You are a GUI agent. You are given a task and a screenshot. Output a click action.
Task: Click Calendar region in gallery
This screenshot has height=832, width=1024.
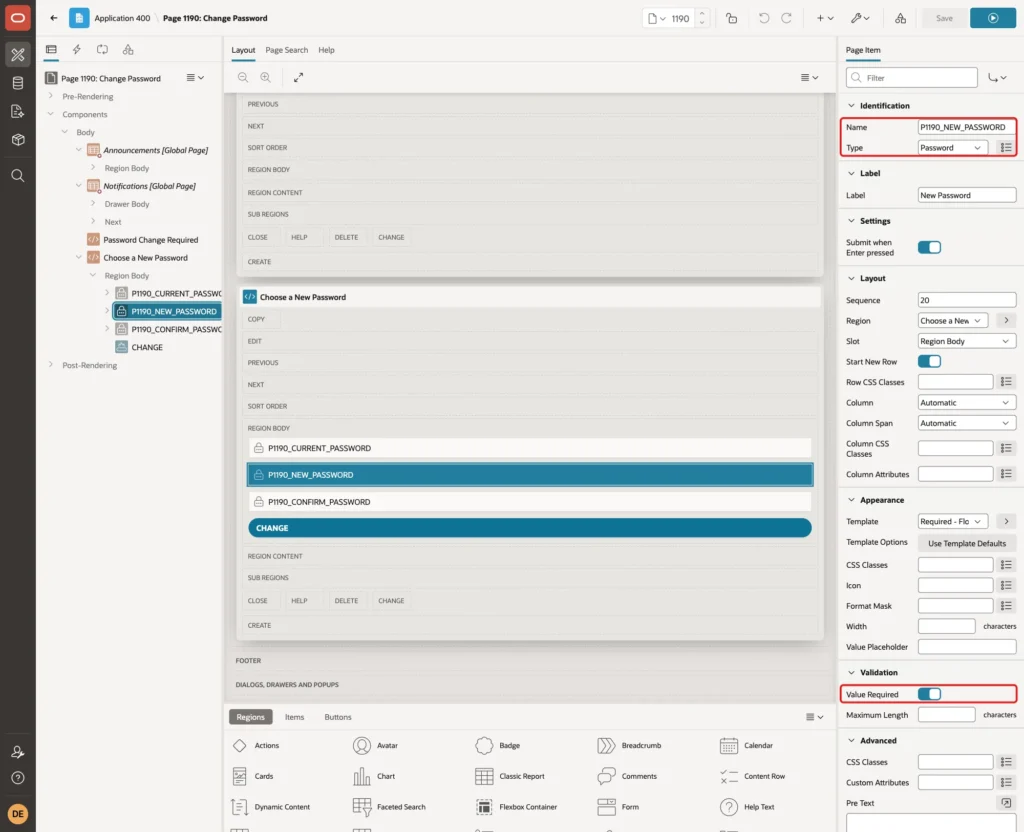pos(748,745)
